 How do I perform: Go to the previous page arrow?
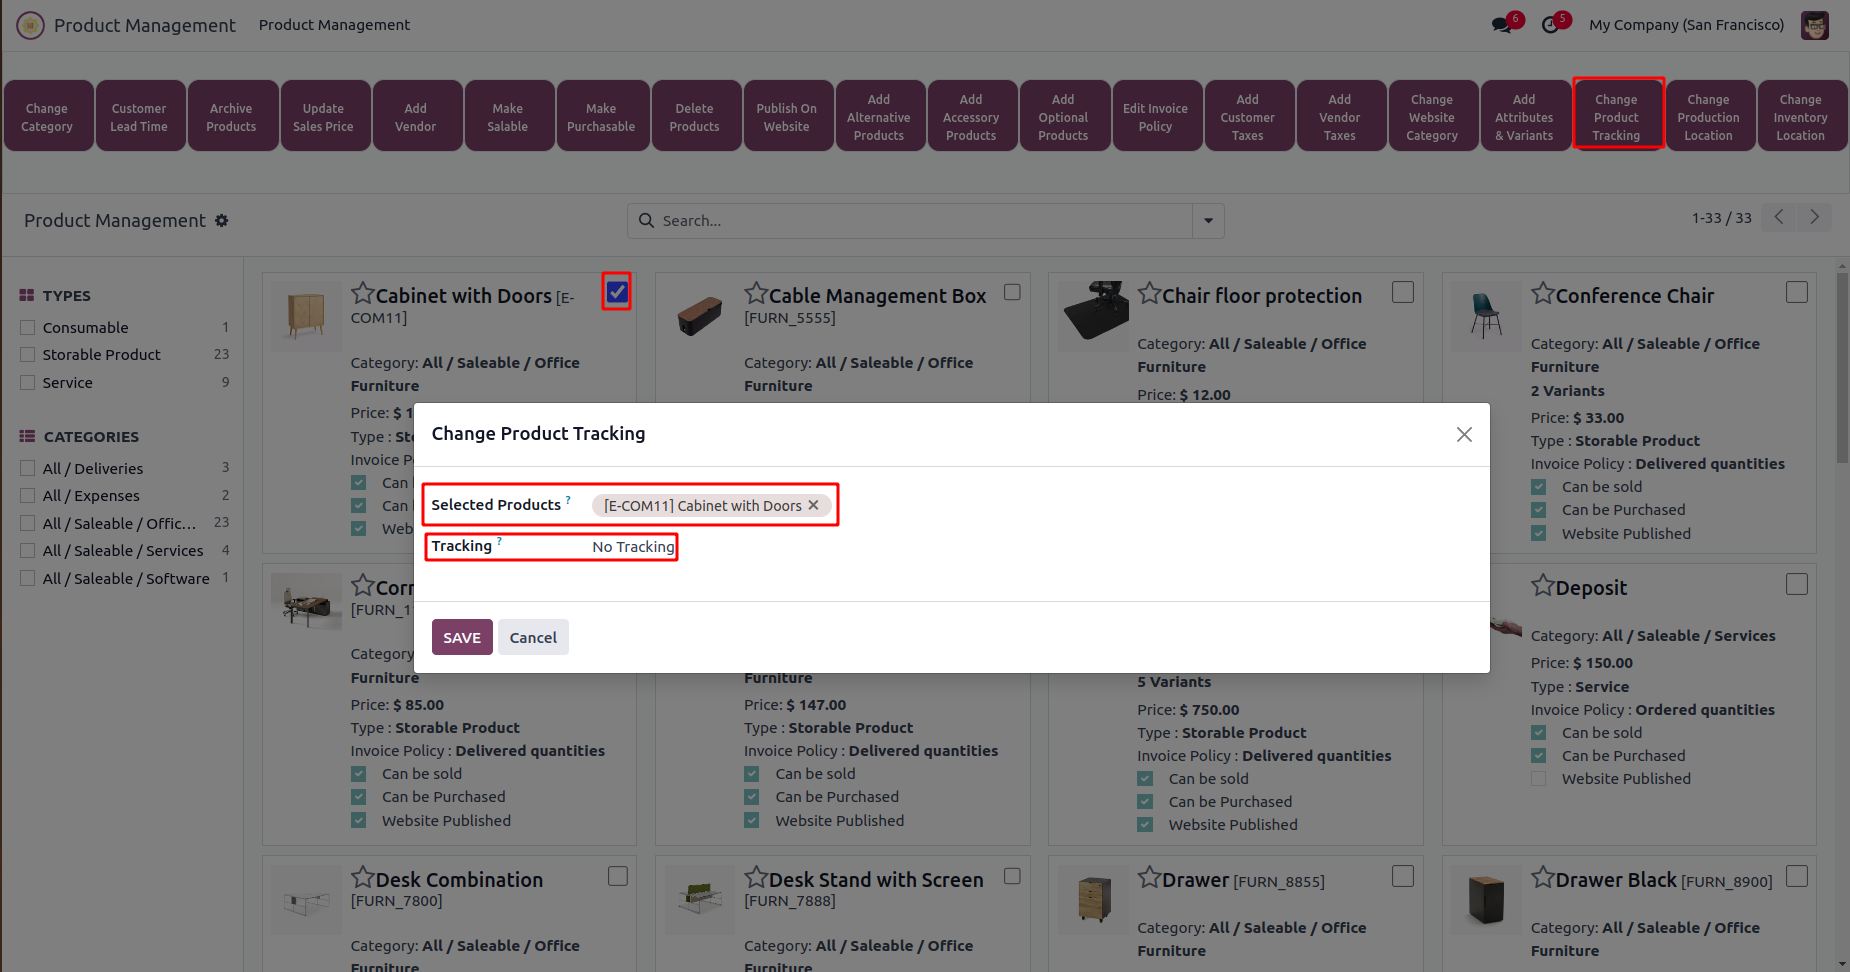[x=1778, y=217]
